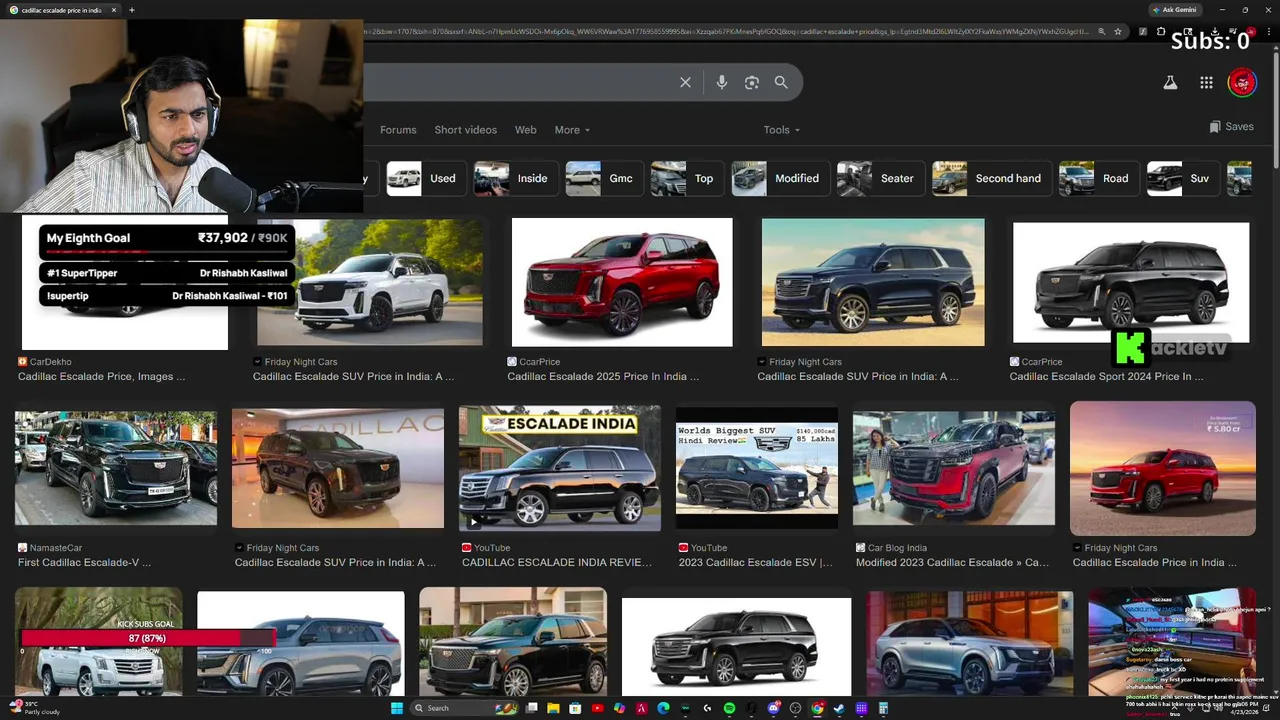Image resolution: width=1280 pixels, height=720 pixels.
Task: Open ESCALADE INDIA YouTube video thumbnail
Action: coord(560,467)
